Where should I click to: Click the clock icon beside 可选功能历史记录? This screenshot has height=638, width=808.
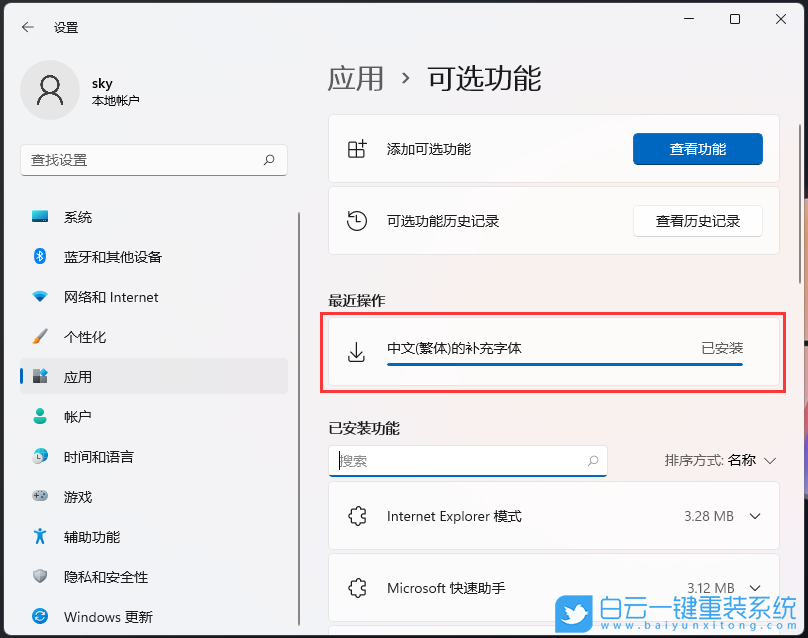pos(357,220)
